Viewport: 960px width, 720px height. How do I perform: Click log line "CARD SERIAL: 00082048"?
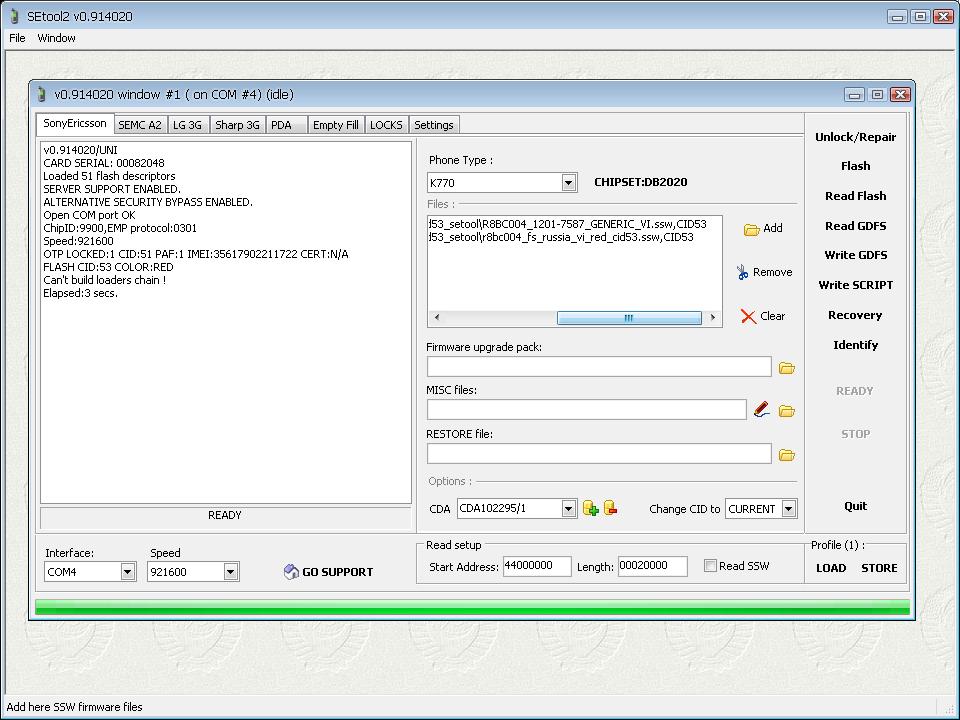(x=104, y=163)
